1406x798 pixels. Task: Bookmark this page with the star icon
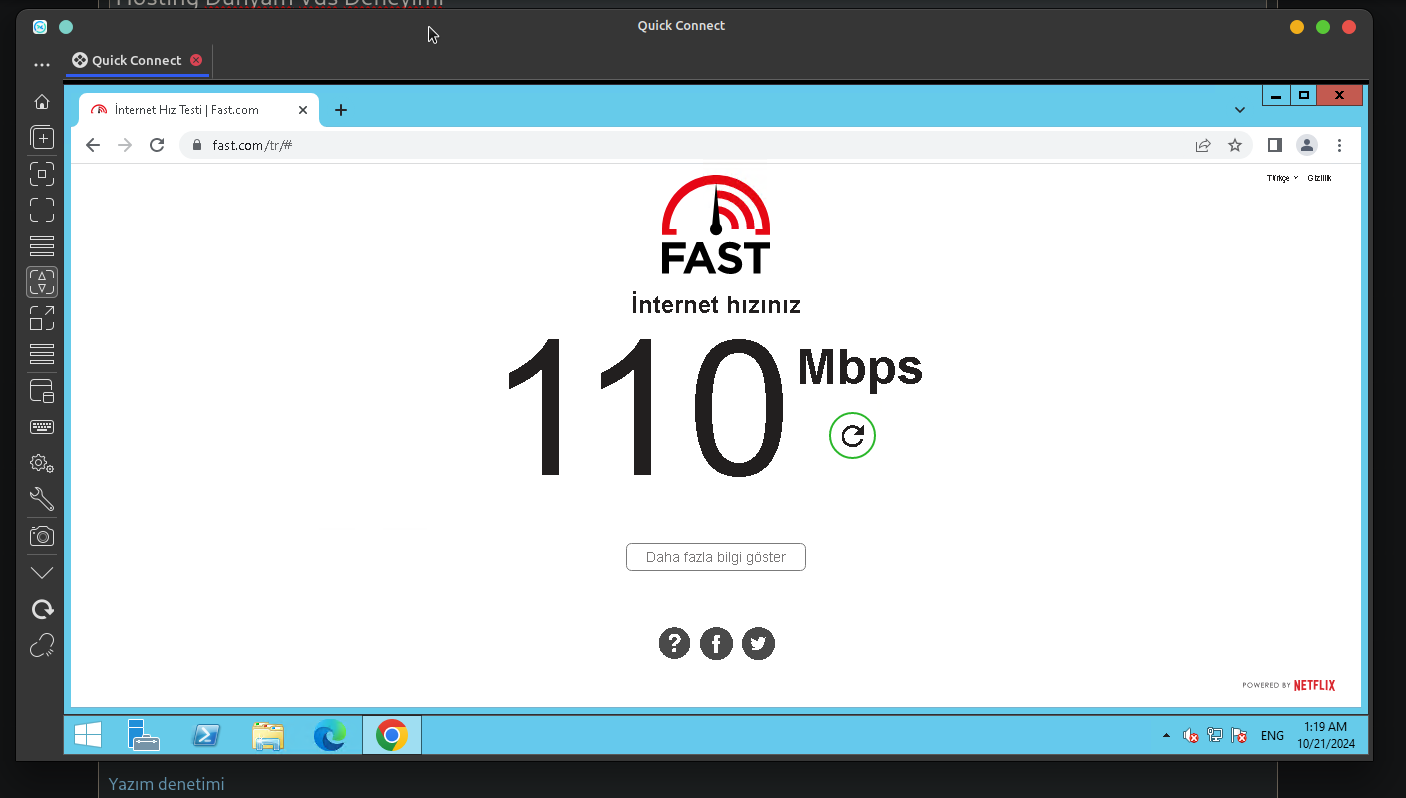(x=1235, y=145)
